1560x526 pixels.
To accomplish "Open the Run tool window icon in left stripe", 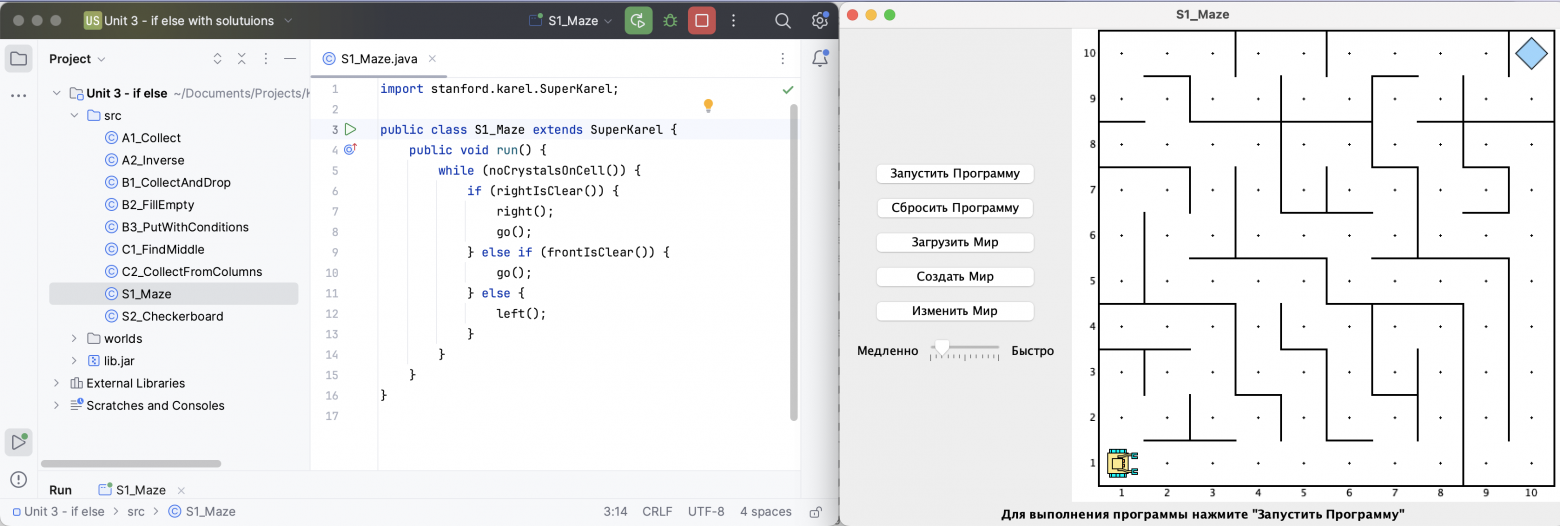I will (18, 442).
